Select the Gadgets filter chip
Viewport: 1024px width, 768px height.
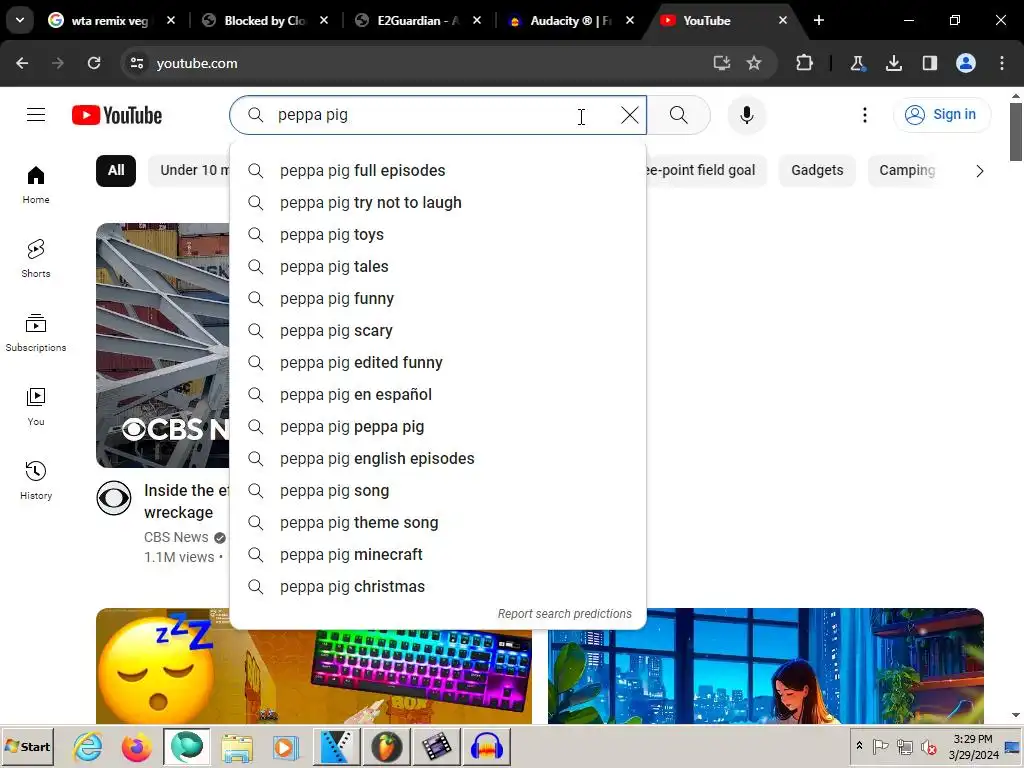coord(817,170)
